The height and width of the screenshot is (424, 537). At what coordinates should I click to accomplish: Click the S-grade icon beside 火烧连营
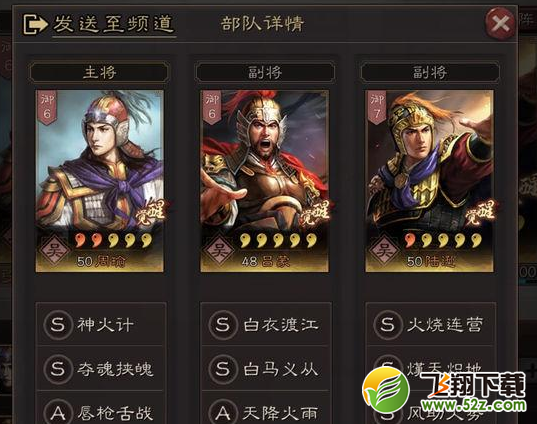(x=387, y=324)
